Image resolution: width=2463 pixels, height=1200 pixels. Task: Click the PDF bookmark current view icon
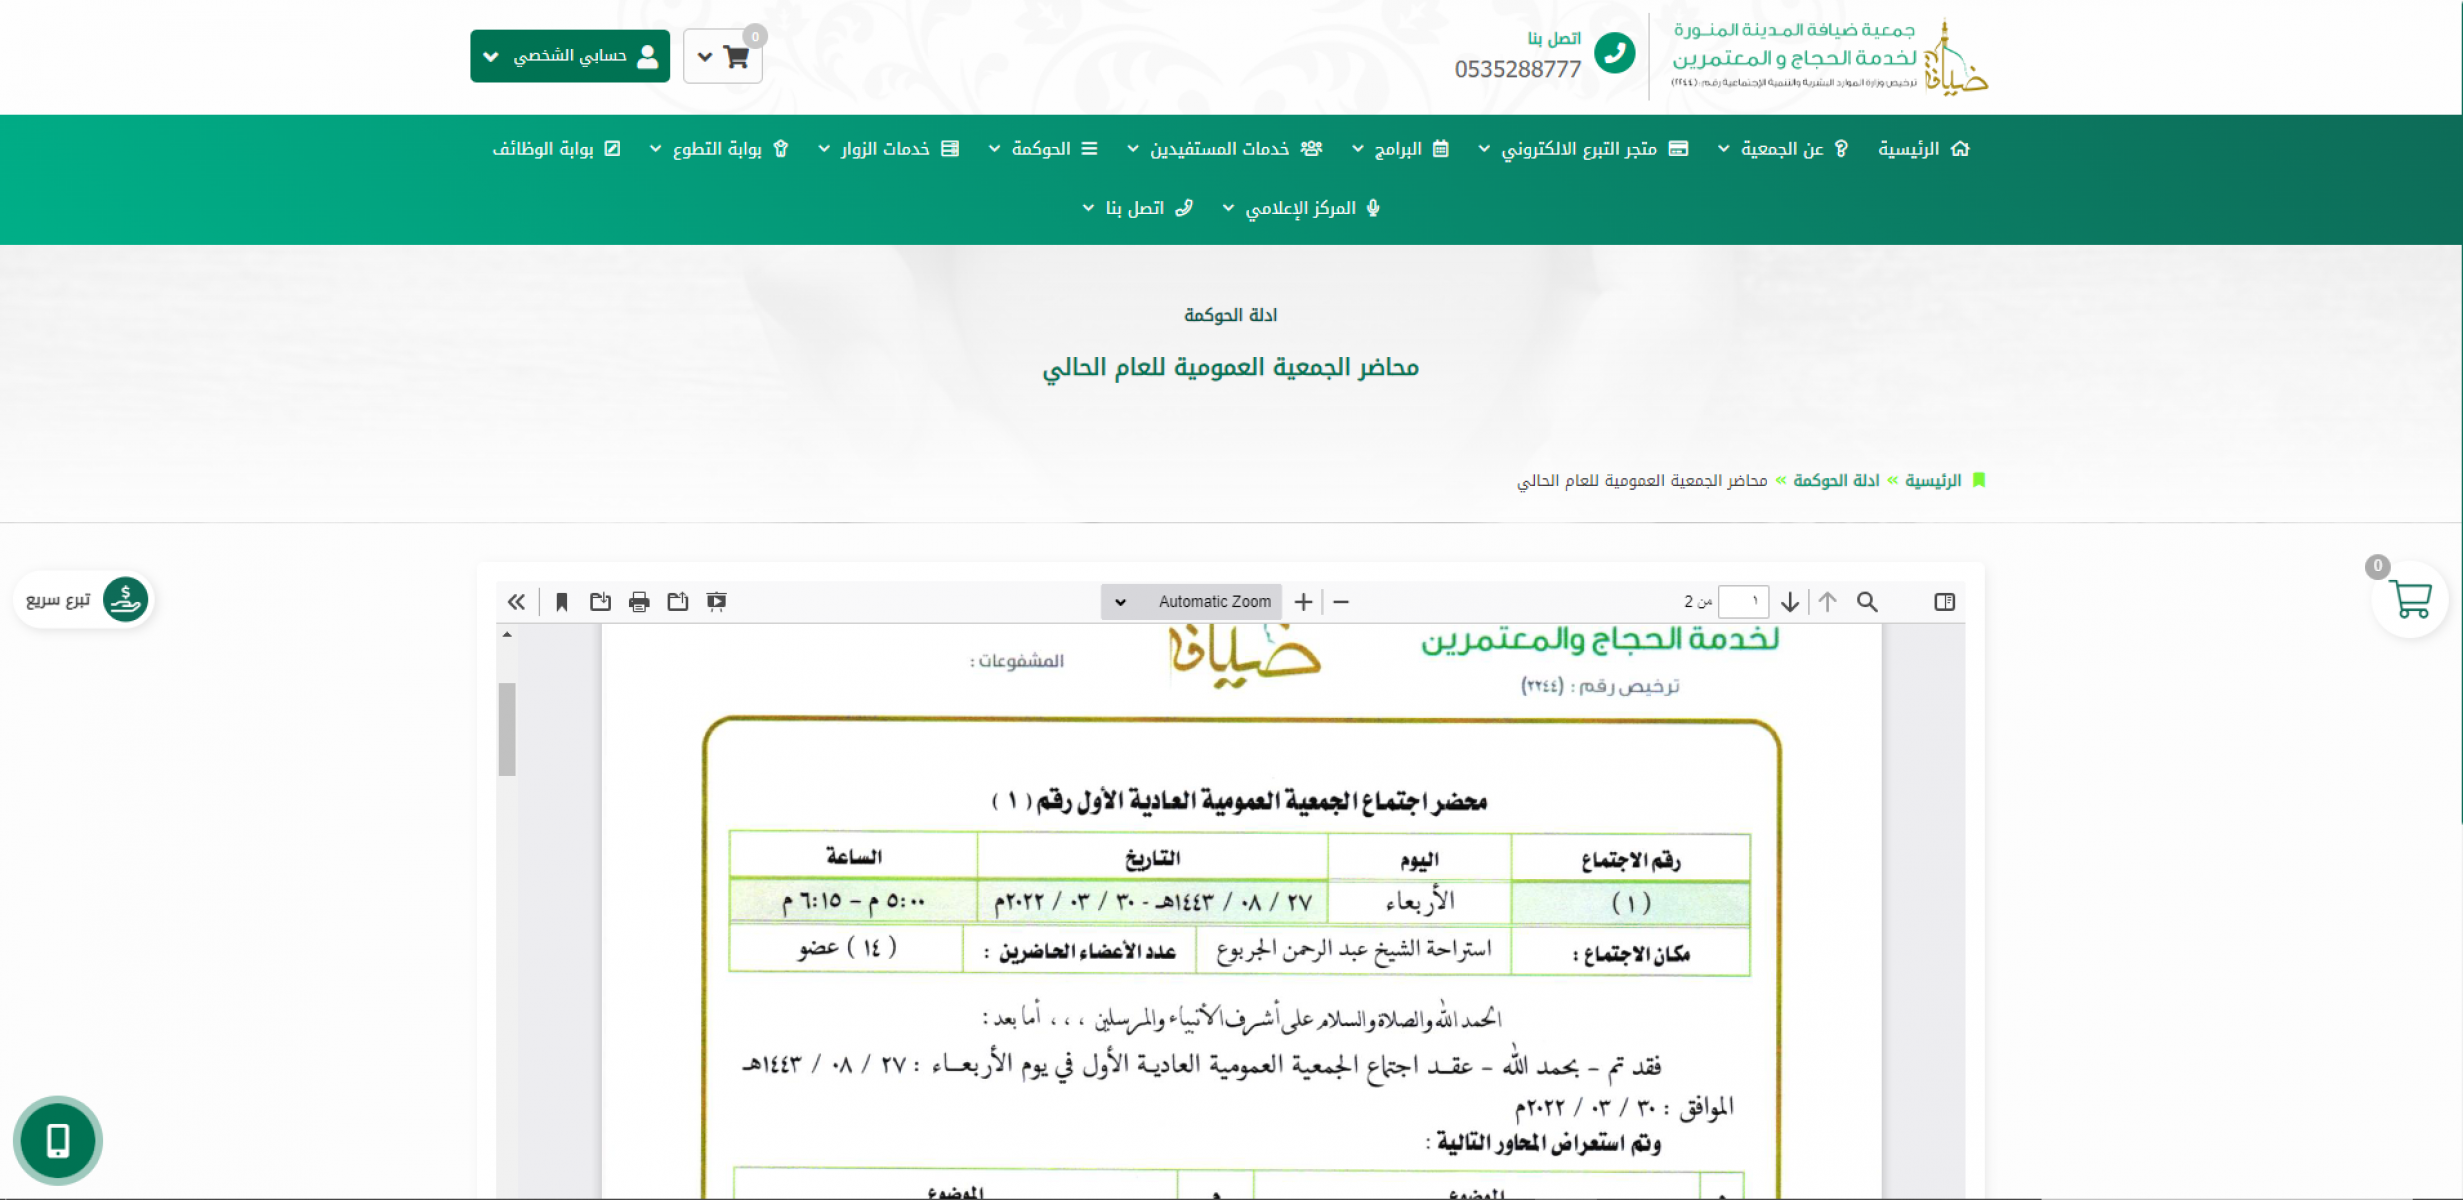[561, 601]
